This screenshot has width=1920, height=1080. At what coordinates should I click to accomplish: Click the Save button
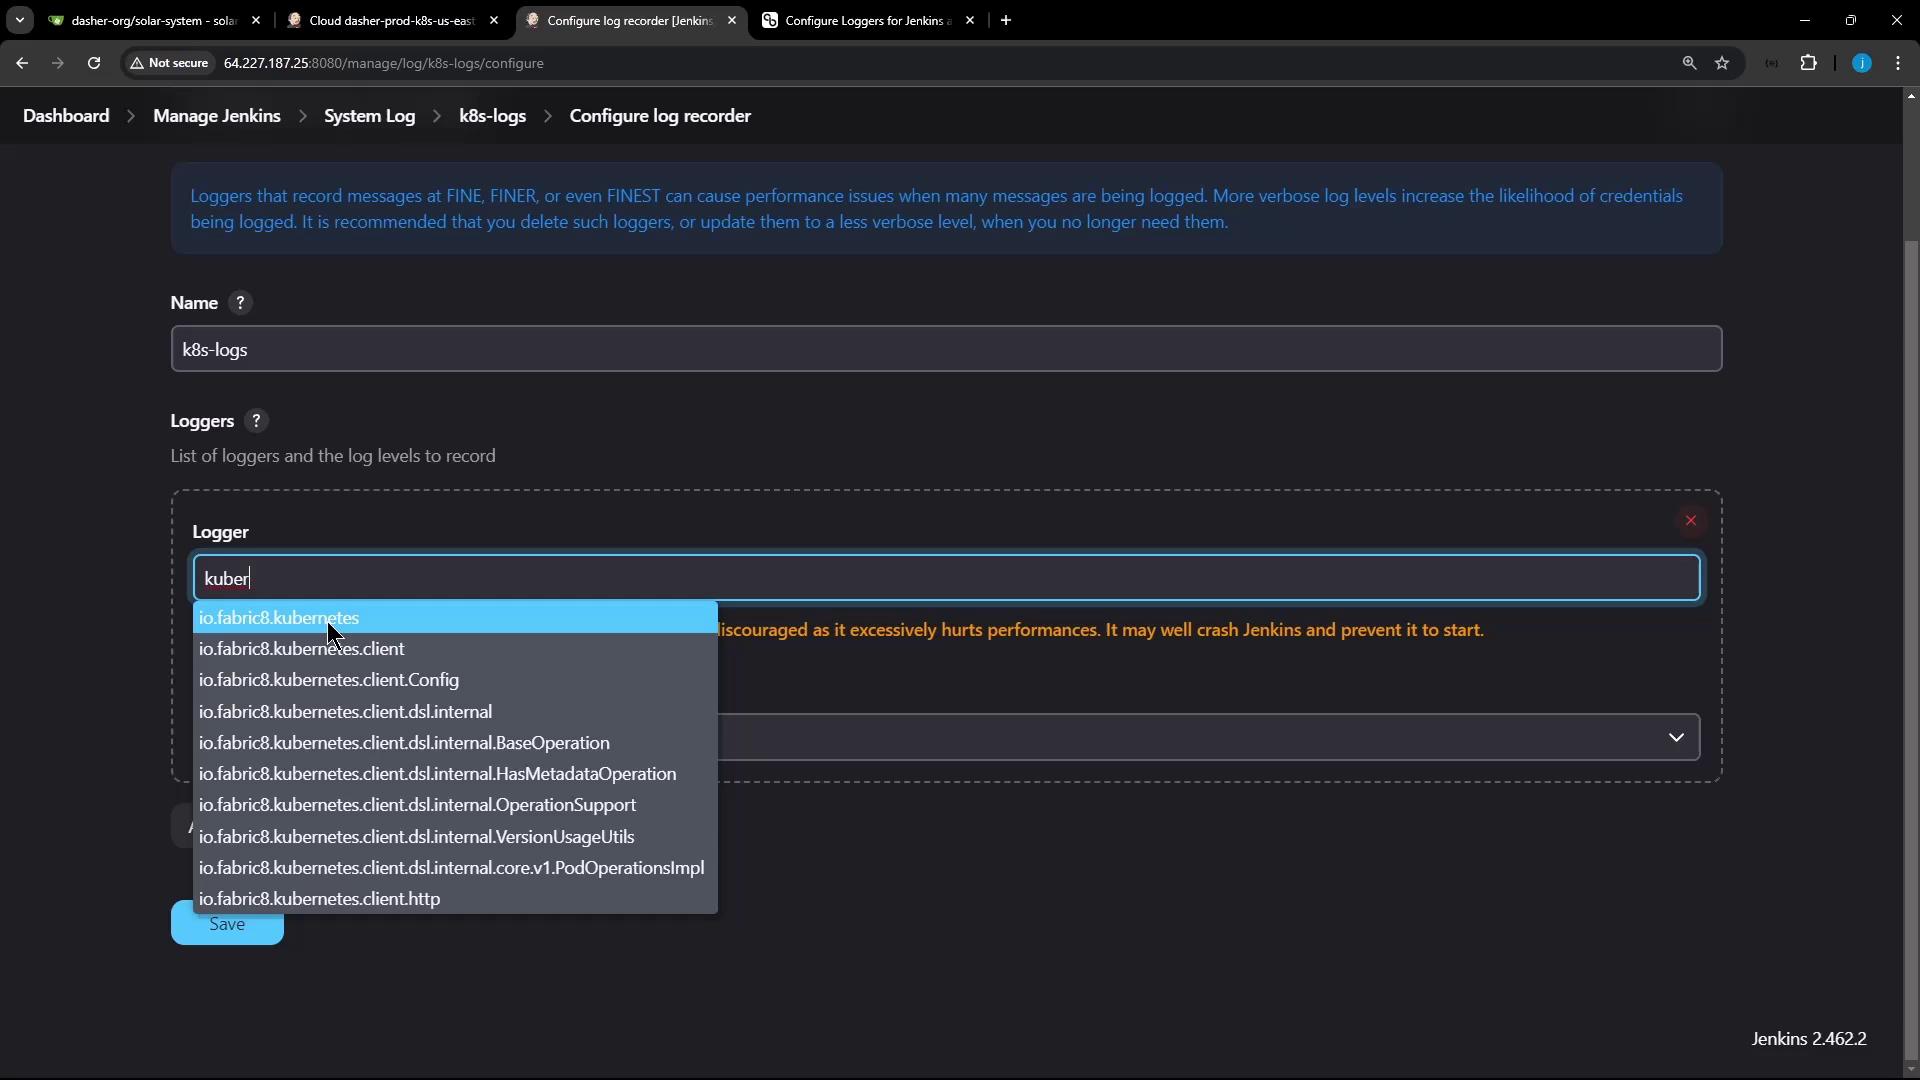tap(227, 926)
